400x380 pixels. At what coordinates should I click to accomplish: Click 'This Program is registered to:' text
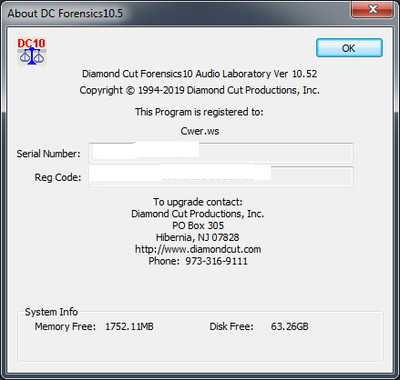(199, 112)
